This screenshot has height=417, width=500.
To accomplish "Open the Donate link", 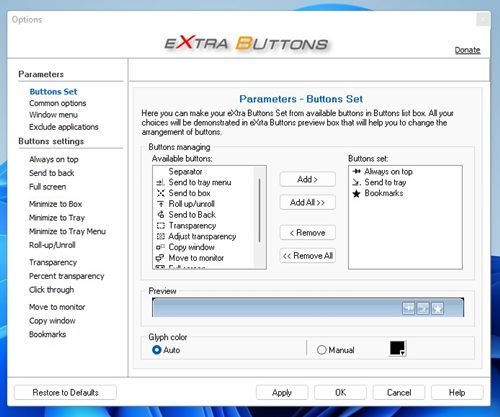I will (467, 50).
